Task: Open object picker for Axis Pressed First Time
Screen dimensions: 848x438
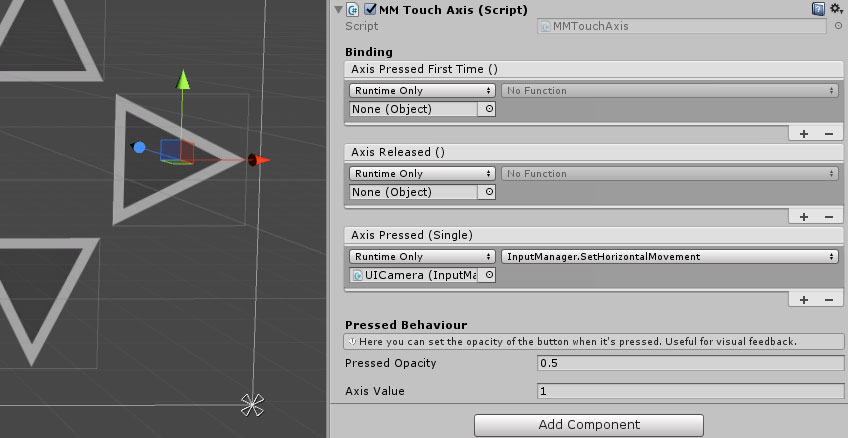Action: tap(488, 109)
